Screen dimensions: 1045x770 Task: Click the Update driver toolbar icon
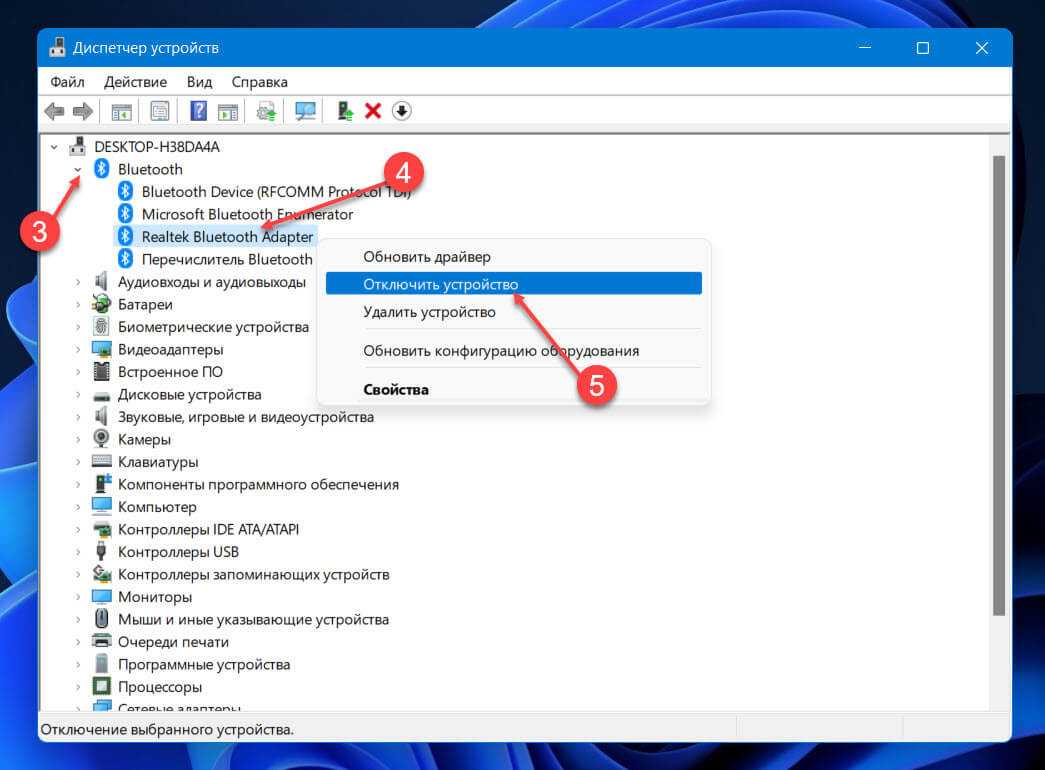pyautogui.click(x=345, y=111)
